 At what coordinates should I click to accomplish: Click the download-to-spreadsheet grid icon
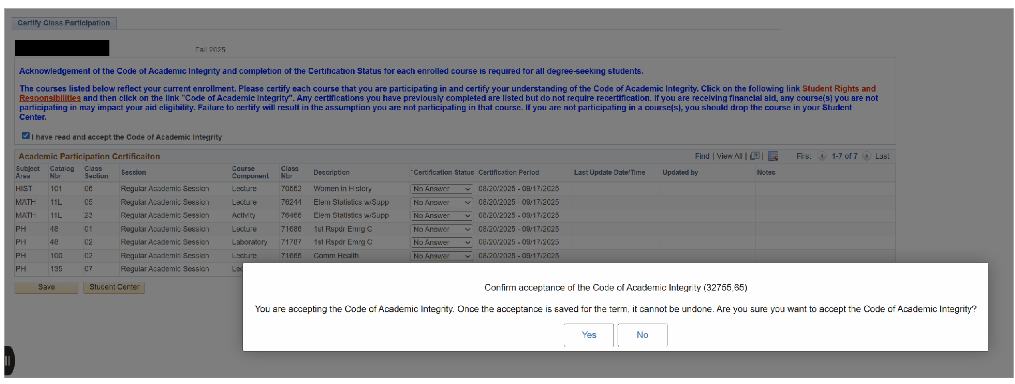coord(773,156)
